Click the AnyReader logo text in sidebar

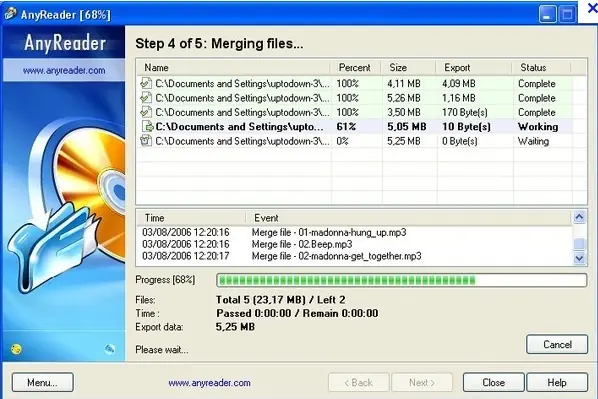point(65,43)
